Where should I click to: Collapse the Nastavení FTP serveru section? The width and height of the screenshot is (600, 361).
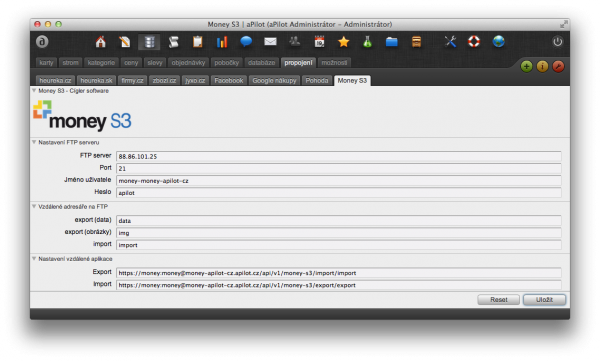[34, 142]
